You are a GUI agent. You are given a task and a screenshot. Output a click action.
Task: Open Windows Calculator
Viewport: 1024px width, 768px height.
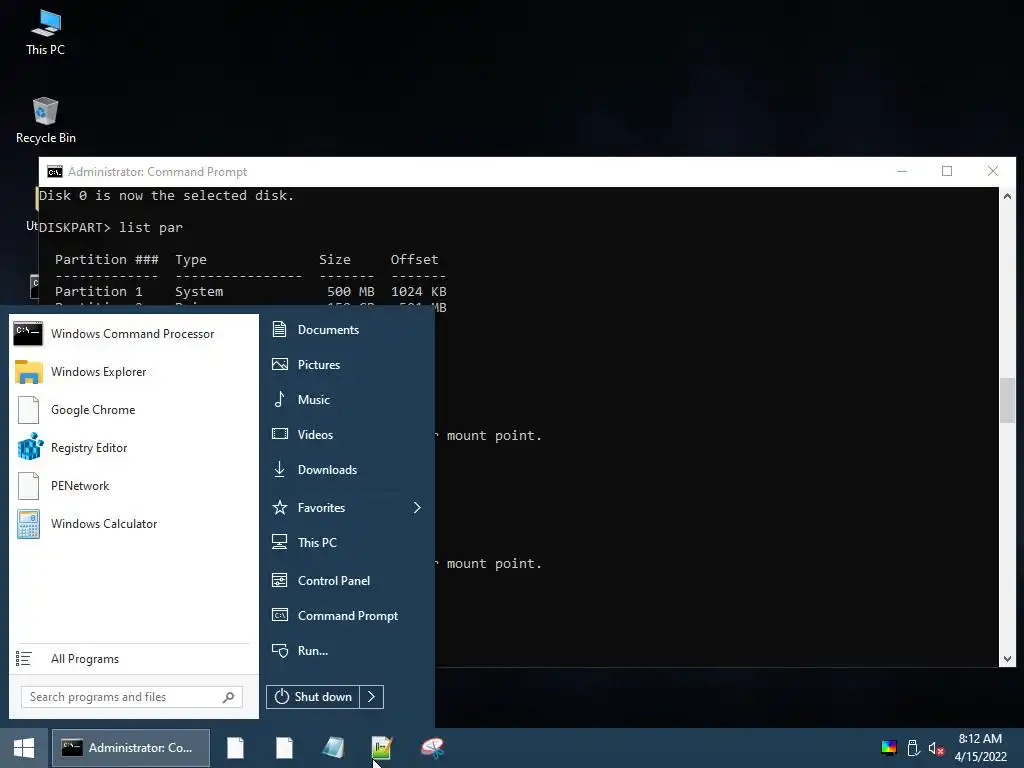(x=133, y=524)
